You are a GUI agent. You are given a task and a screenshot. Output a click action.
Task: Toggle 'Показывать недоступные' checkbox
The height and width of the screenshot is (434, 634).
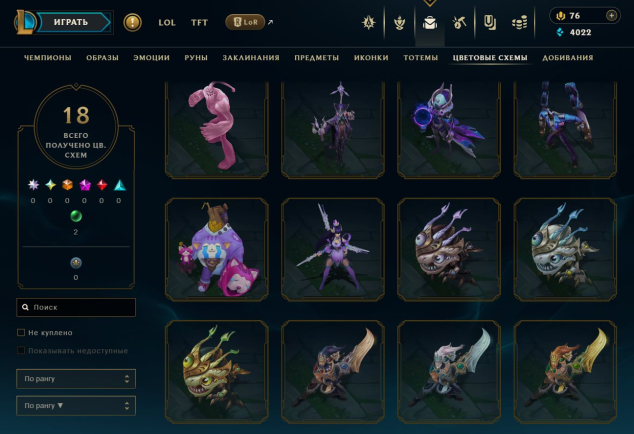[21, 350]
